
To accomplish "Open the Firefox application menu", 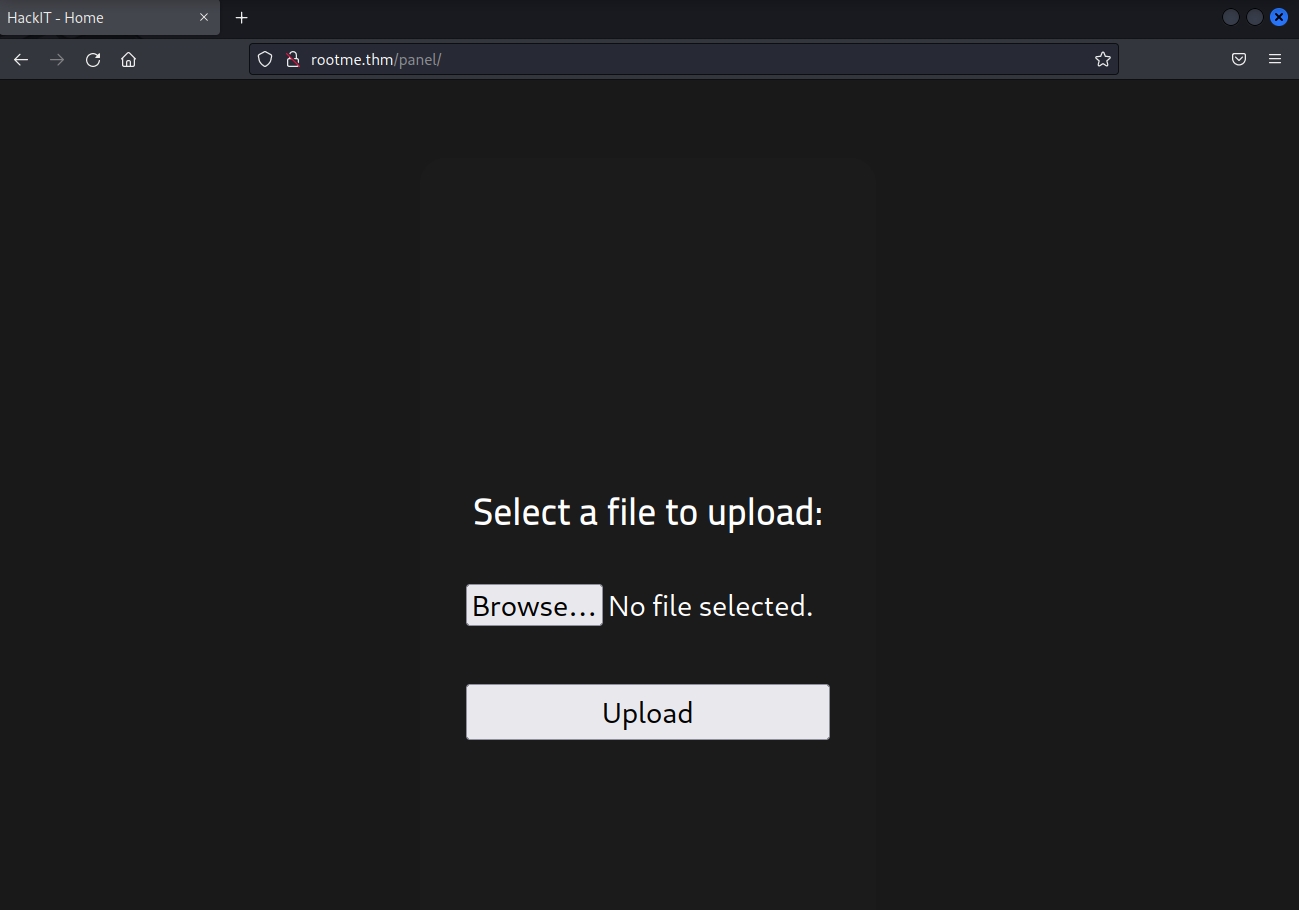I will point(1275,60).
